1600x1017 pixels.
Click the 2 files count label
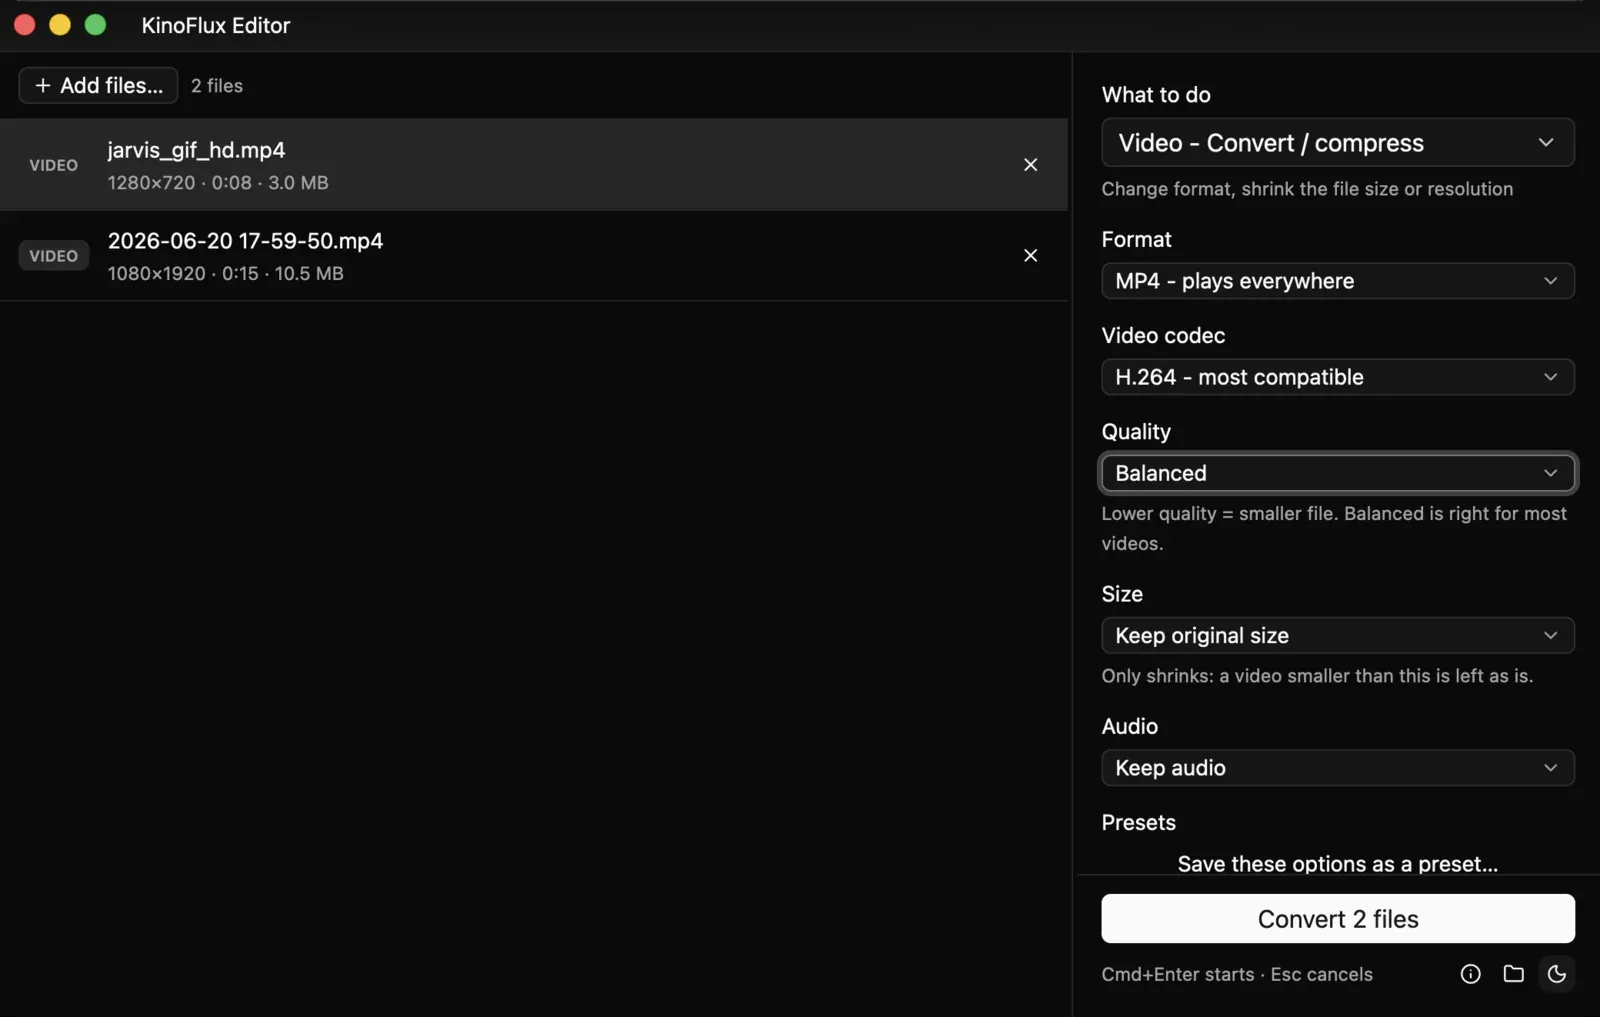click(x=217, y=86)
